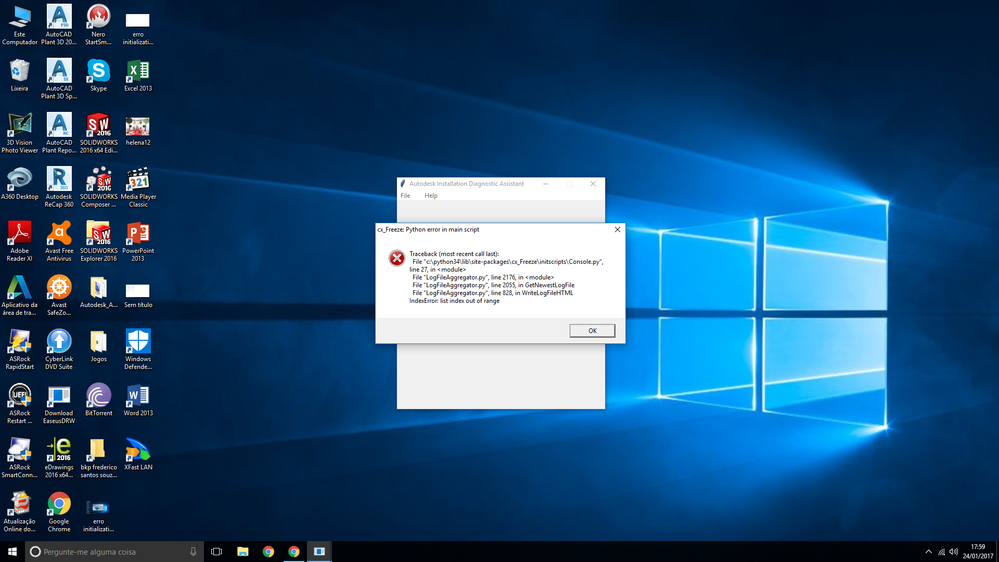Select AutoCAD Plant 3D Sp... desktop icon
Viewport: 999px width, 562px height.
[59, 79]
